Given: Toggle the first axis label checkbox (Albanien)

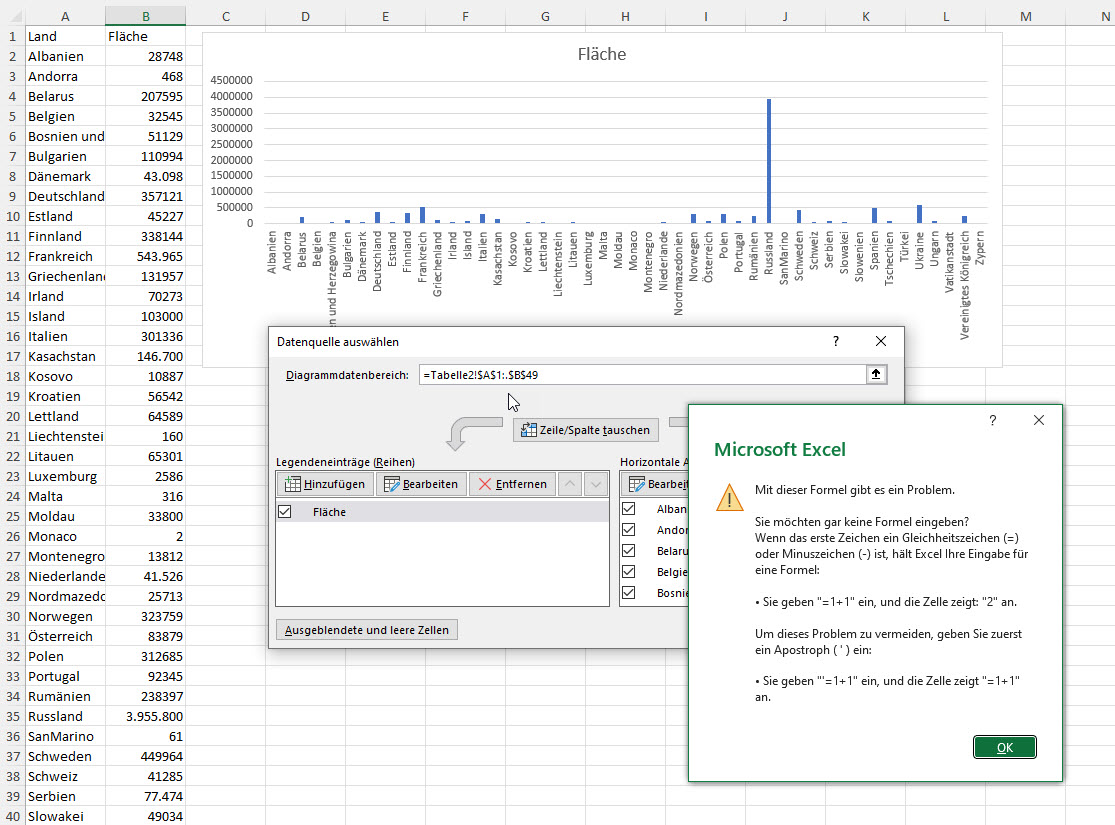Looking at the screenshot, I should [x=629, y=509].
